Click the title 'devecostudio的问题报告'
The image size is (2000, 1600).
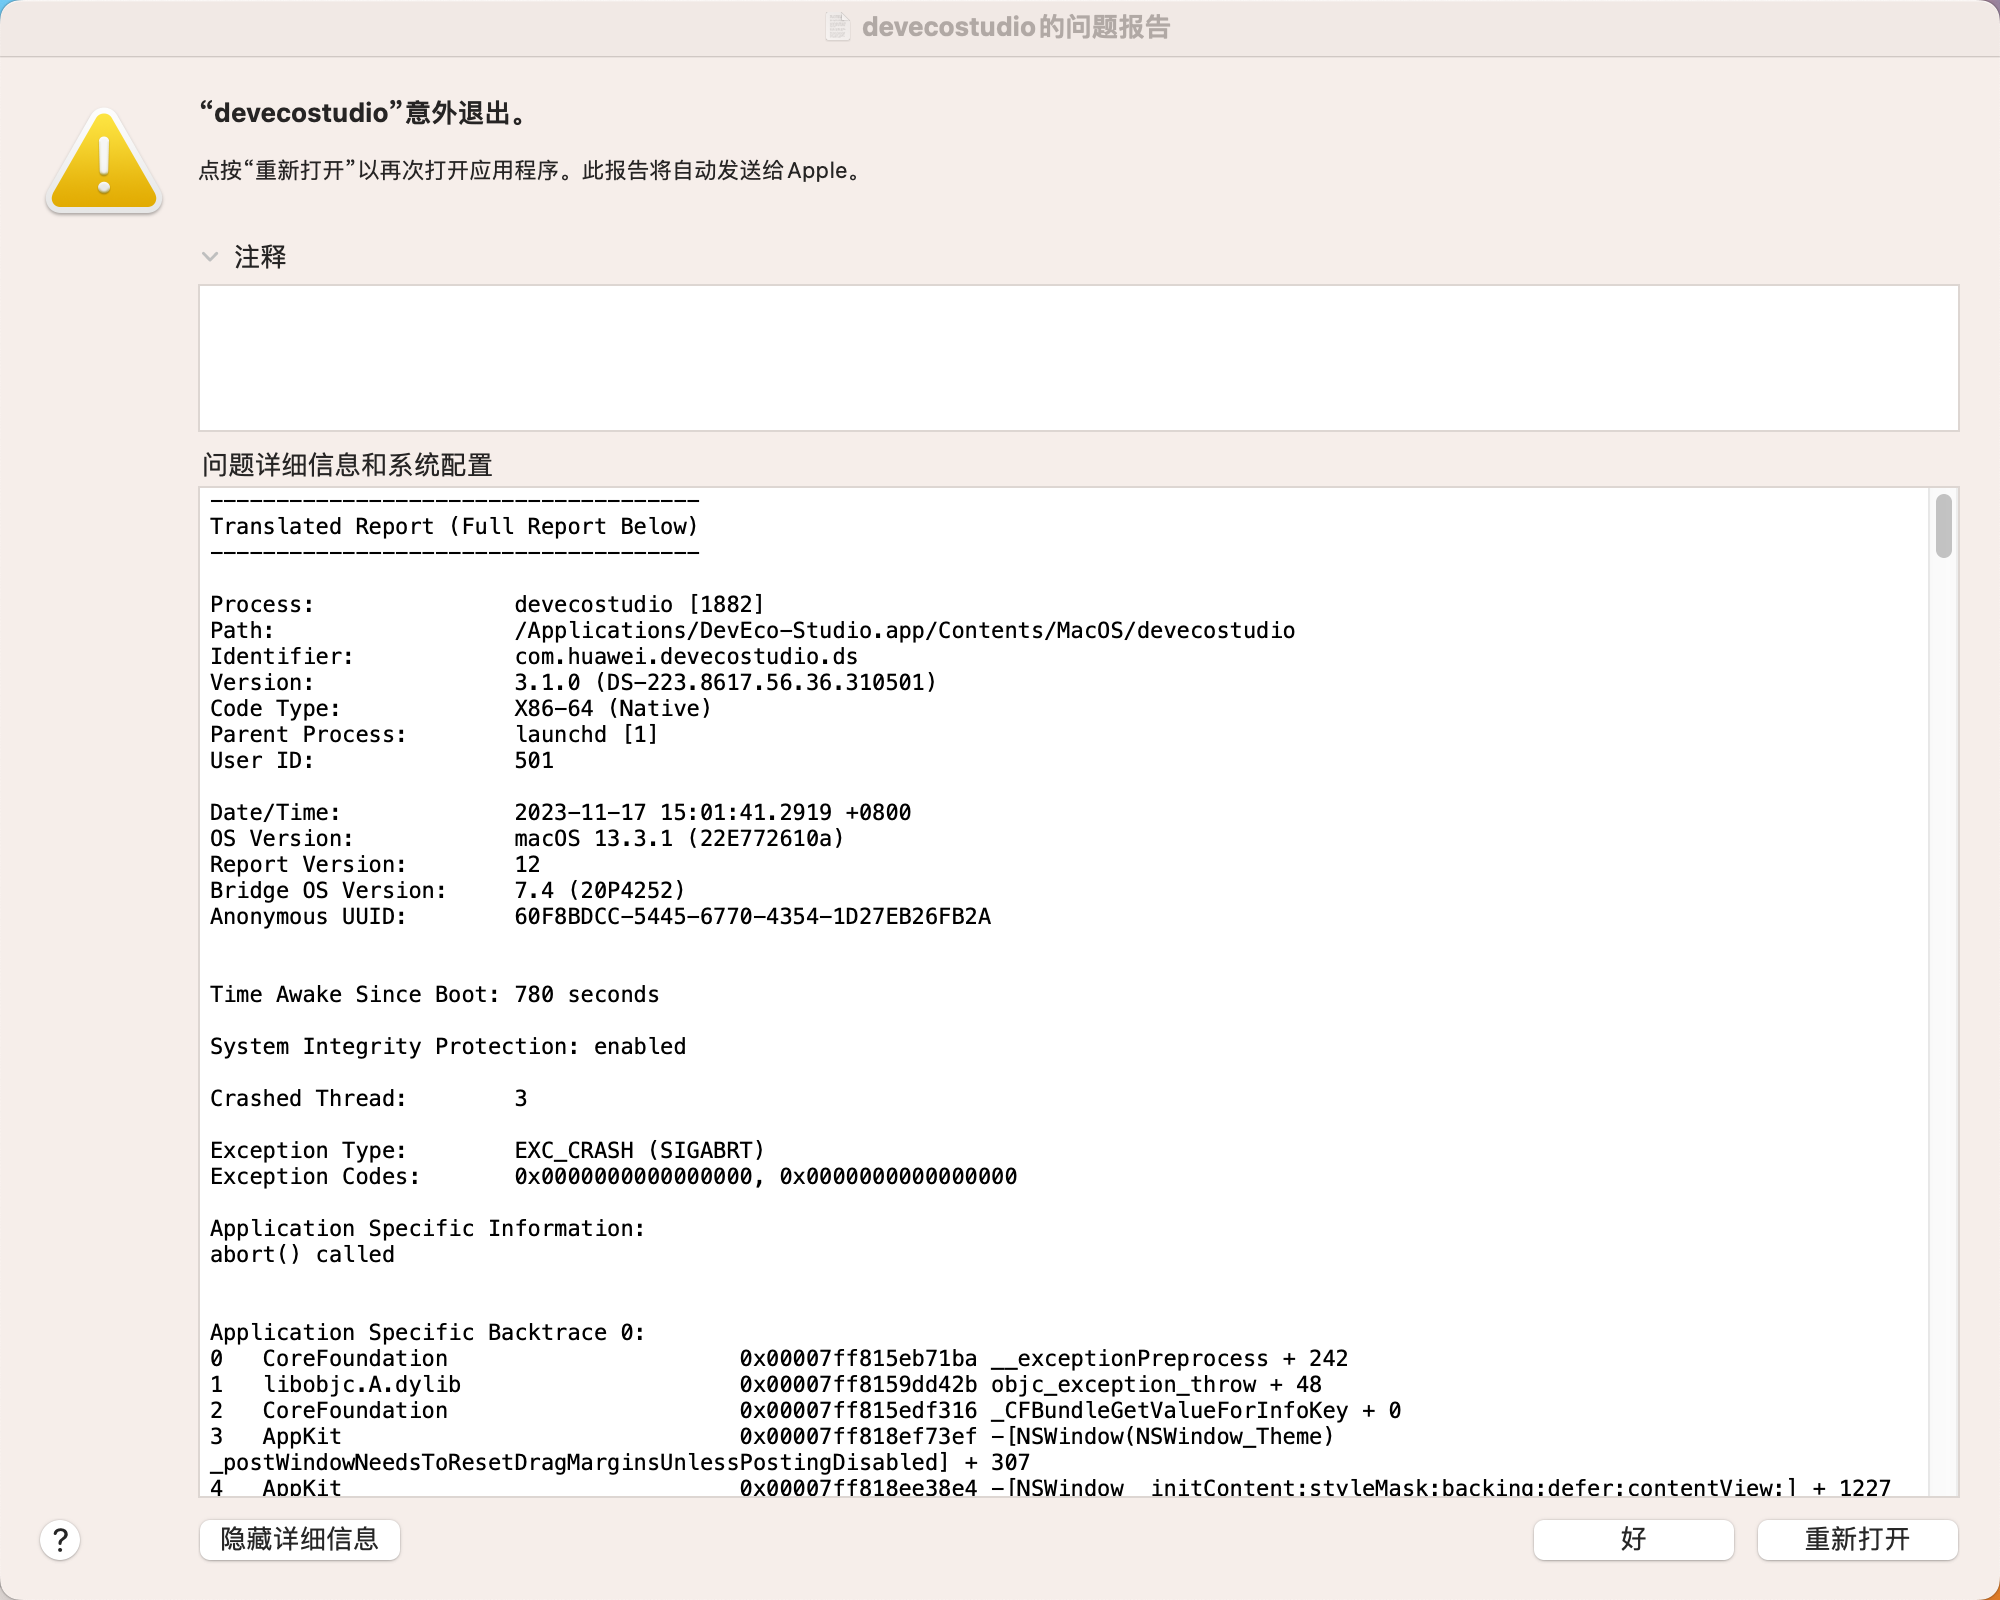point(1016,27)
